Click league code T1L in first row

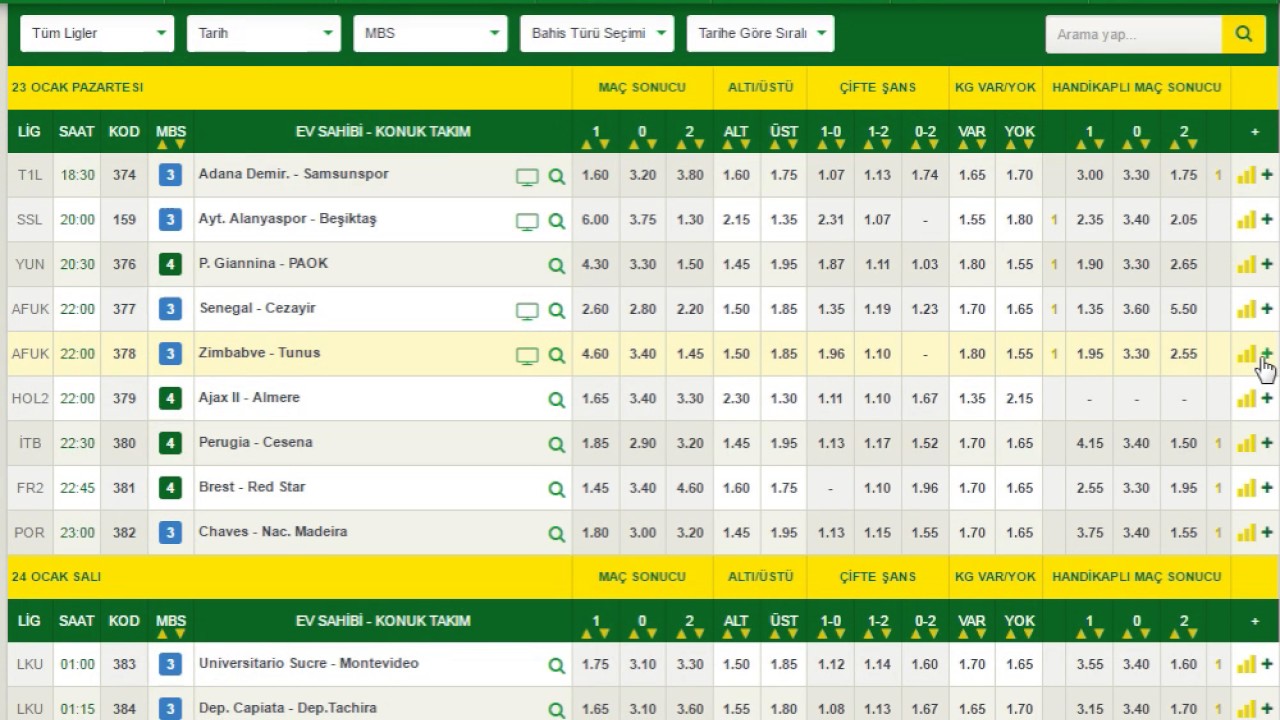[30, 175]
